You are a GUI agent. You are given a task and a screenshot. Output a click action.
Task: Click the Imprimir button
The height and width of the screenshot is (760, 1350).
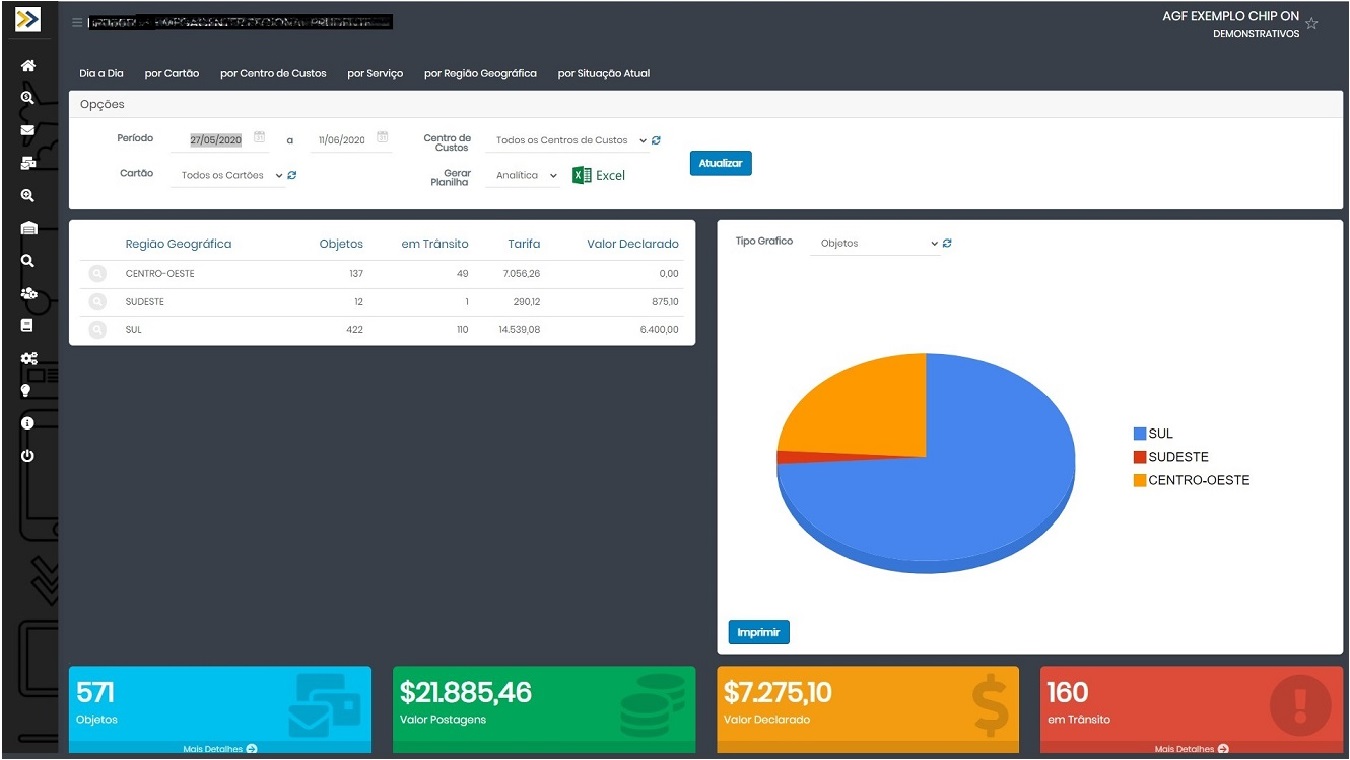[759, 632]
